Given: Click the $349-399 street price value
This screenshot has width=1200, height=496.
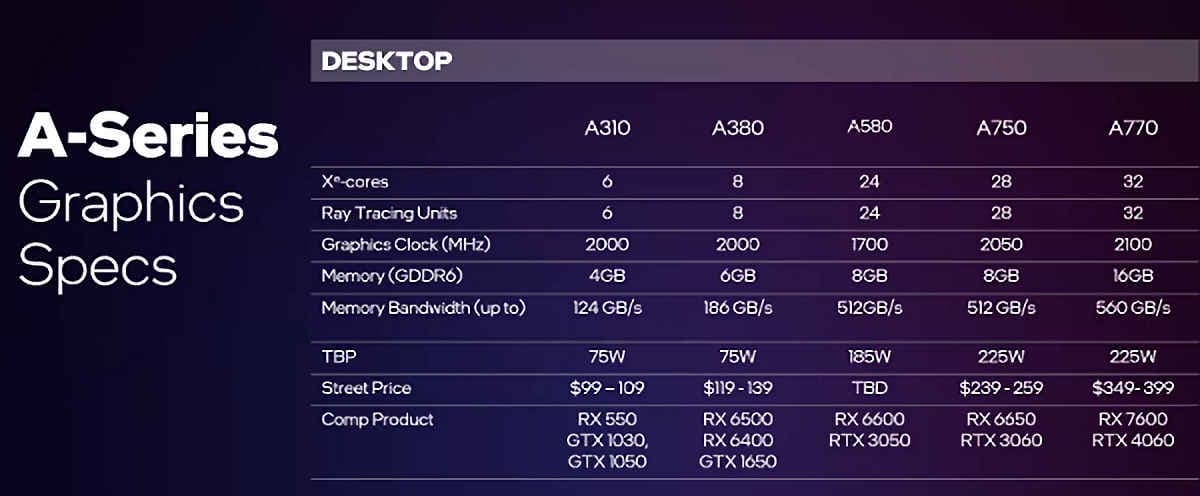Looking at the screenshot, I should 1132,388.
